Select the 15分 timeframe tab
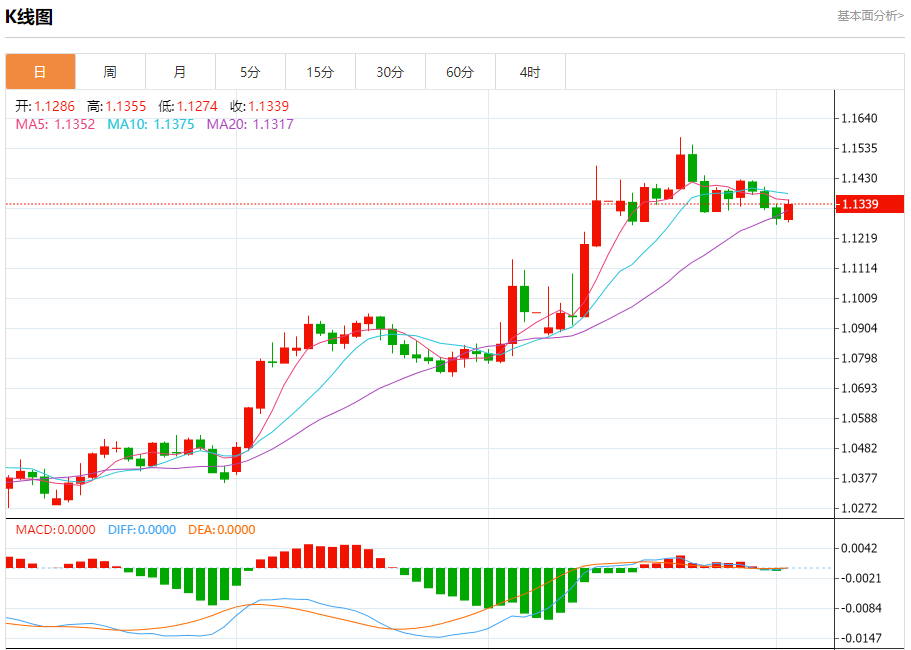Image resolution: width=911 pixels, height=650 pixels. [x=320, y=72]
